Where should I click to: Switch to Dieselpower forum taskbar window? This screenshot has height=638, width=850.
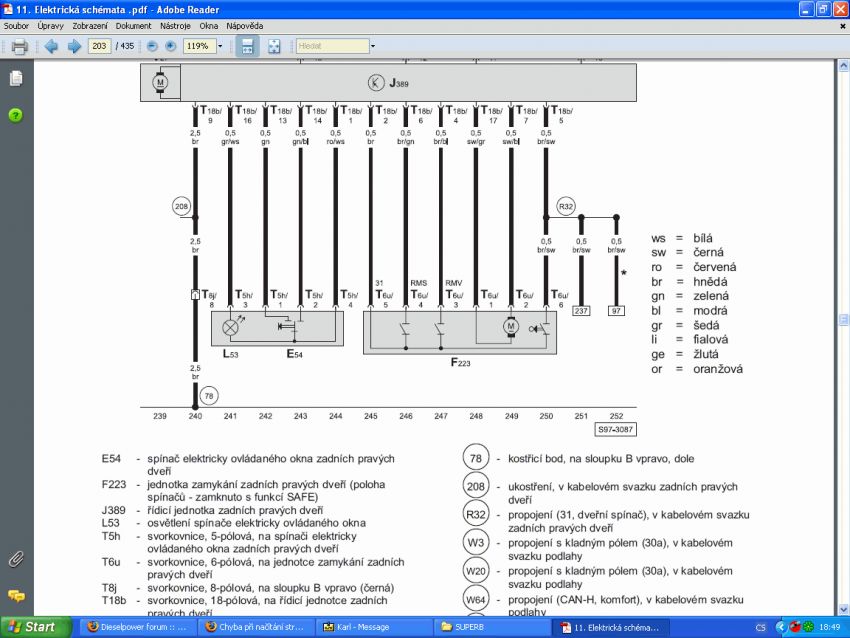(136, 627)
